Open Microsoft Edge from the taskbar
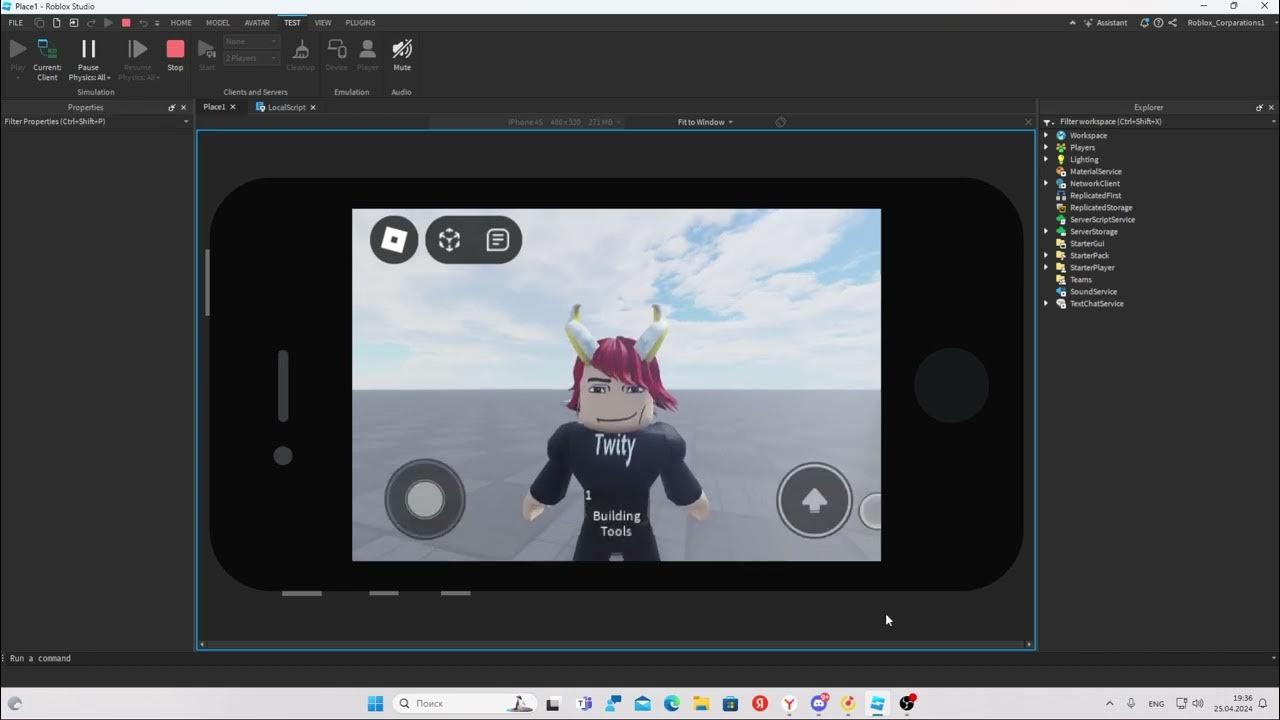This screenshot has height=720, width=1280. pyautogui.click(x=671, y=703)
